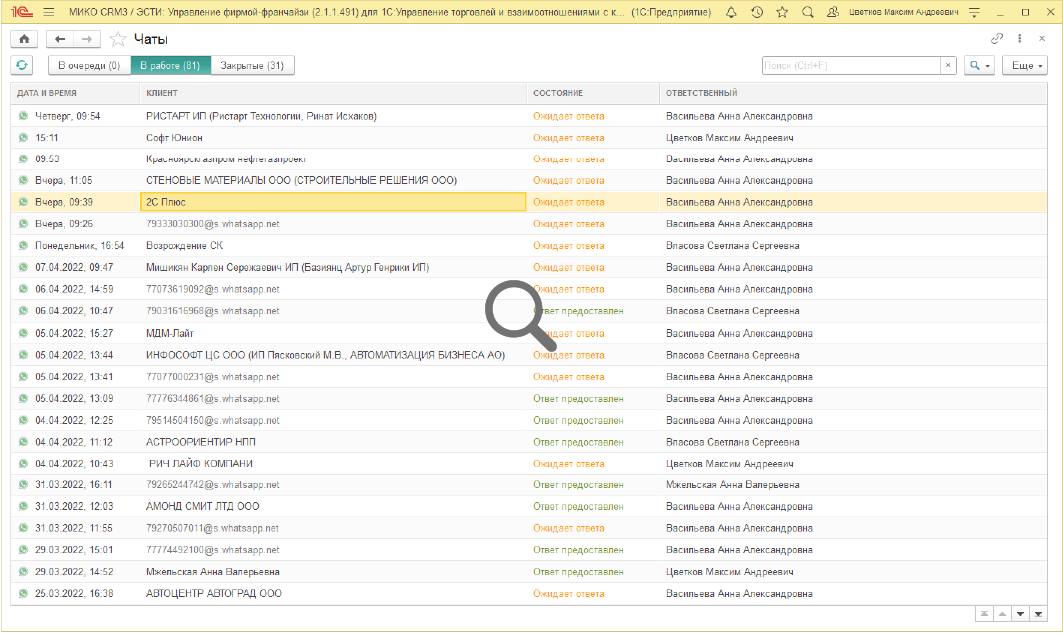Move up one page arrow
This screenshot has height=633, width=1063.
tap(1002, 614)
